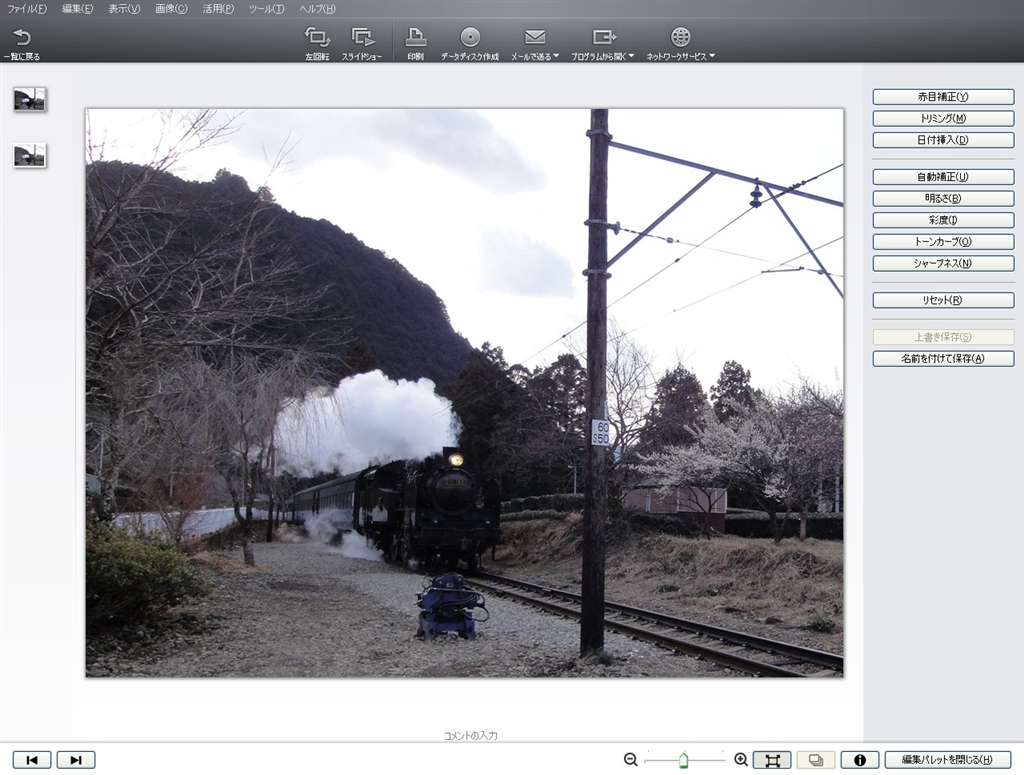
Task: Click the トリミング(M) crop button
Action: click(x=943, y=118)
